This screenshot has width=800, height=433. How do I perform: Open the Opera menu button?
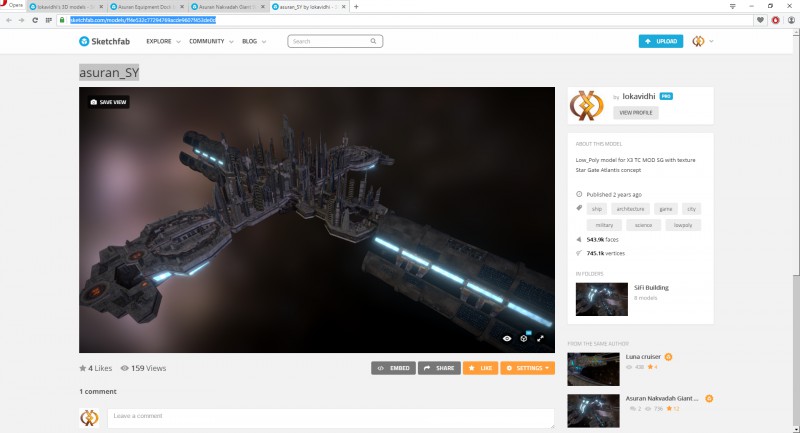[12, 5]
